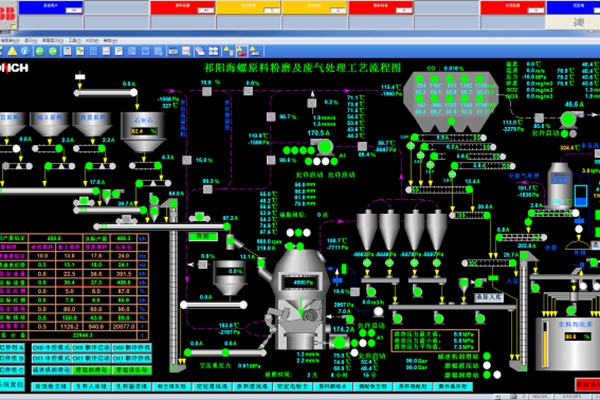Image resolution: width=600 pixels, height=400 pixels.
Task: Click the CK0 中控模式 button
Action: [x=51, y=348]
